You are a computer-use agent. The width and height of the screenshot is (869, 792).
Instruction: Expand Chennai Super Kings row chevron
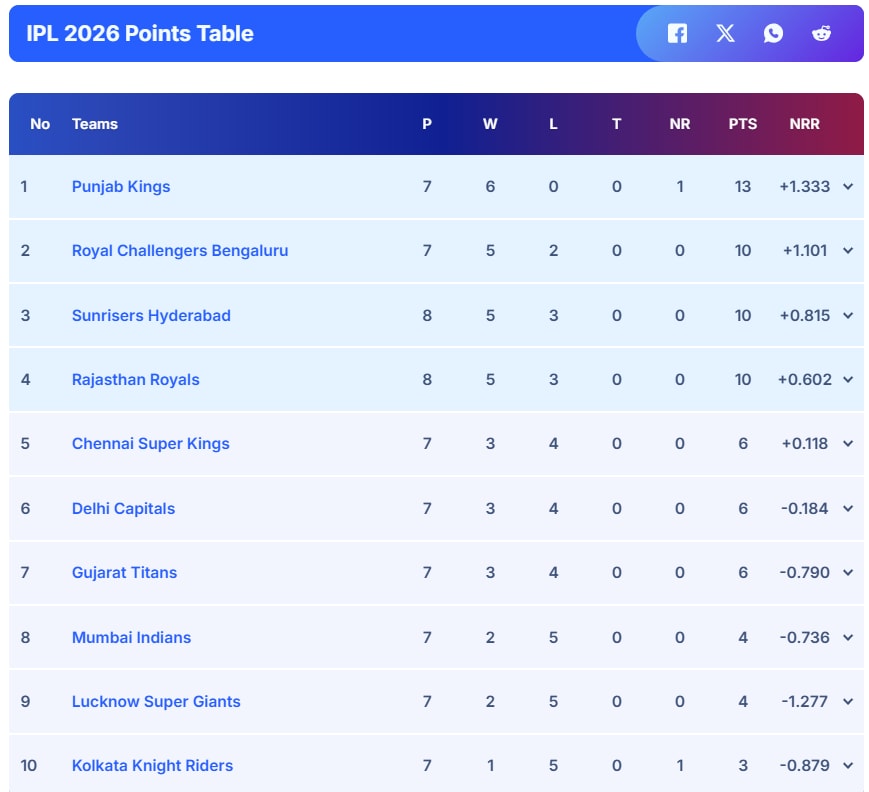coord(848,444)
